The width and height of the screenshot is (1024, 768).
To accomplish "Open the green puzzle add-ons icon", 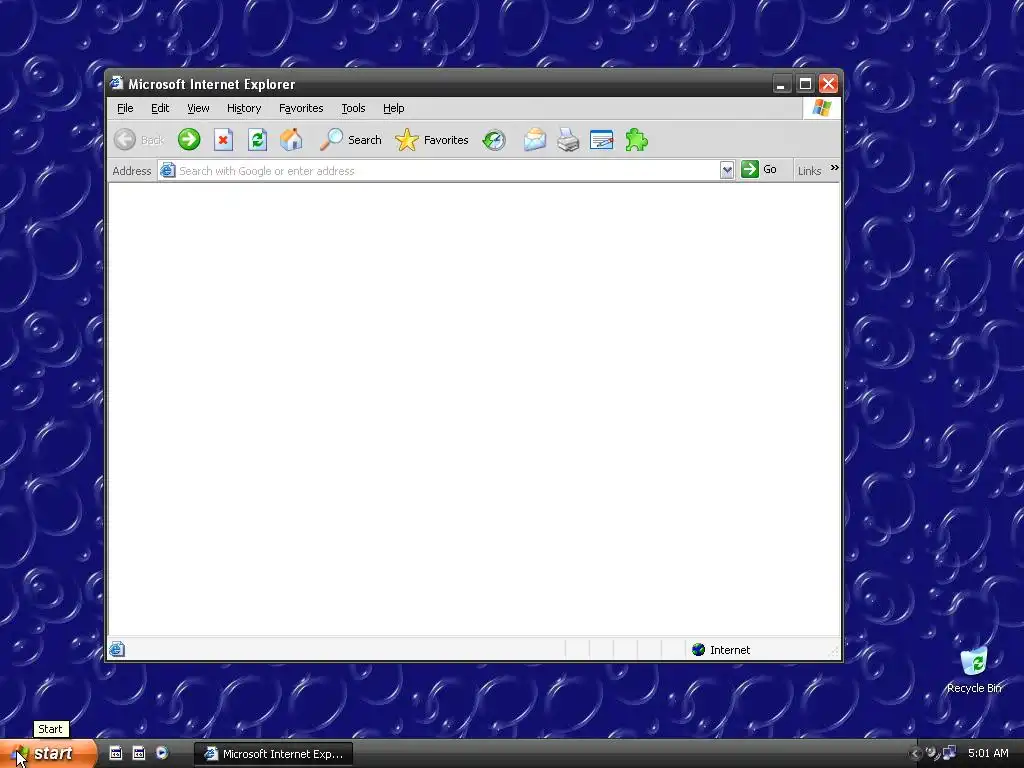I will 636,140.
